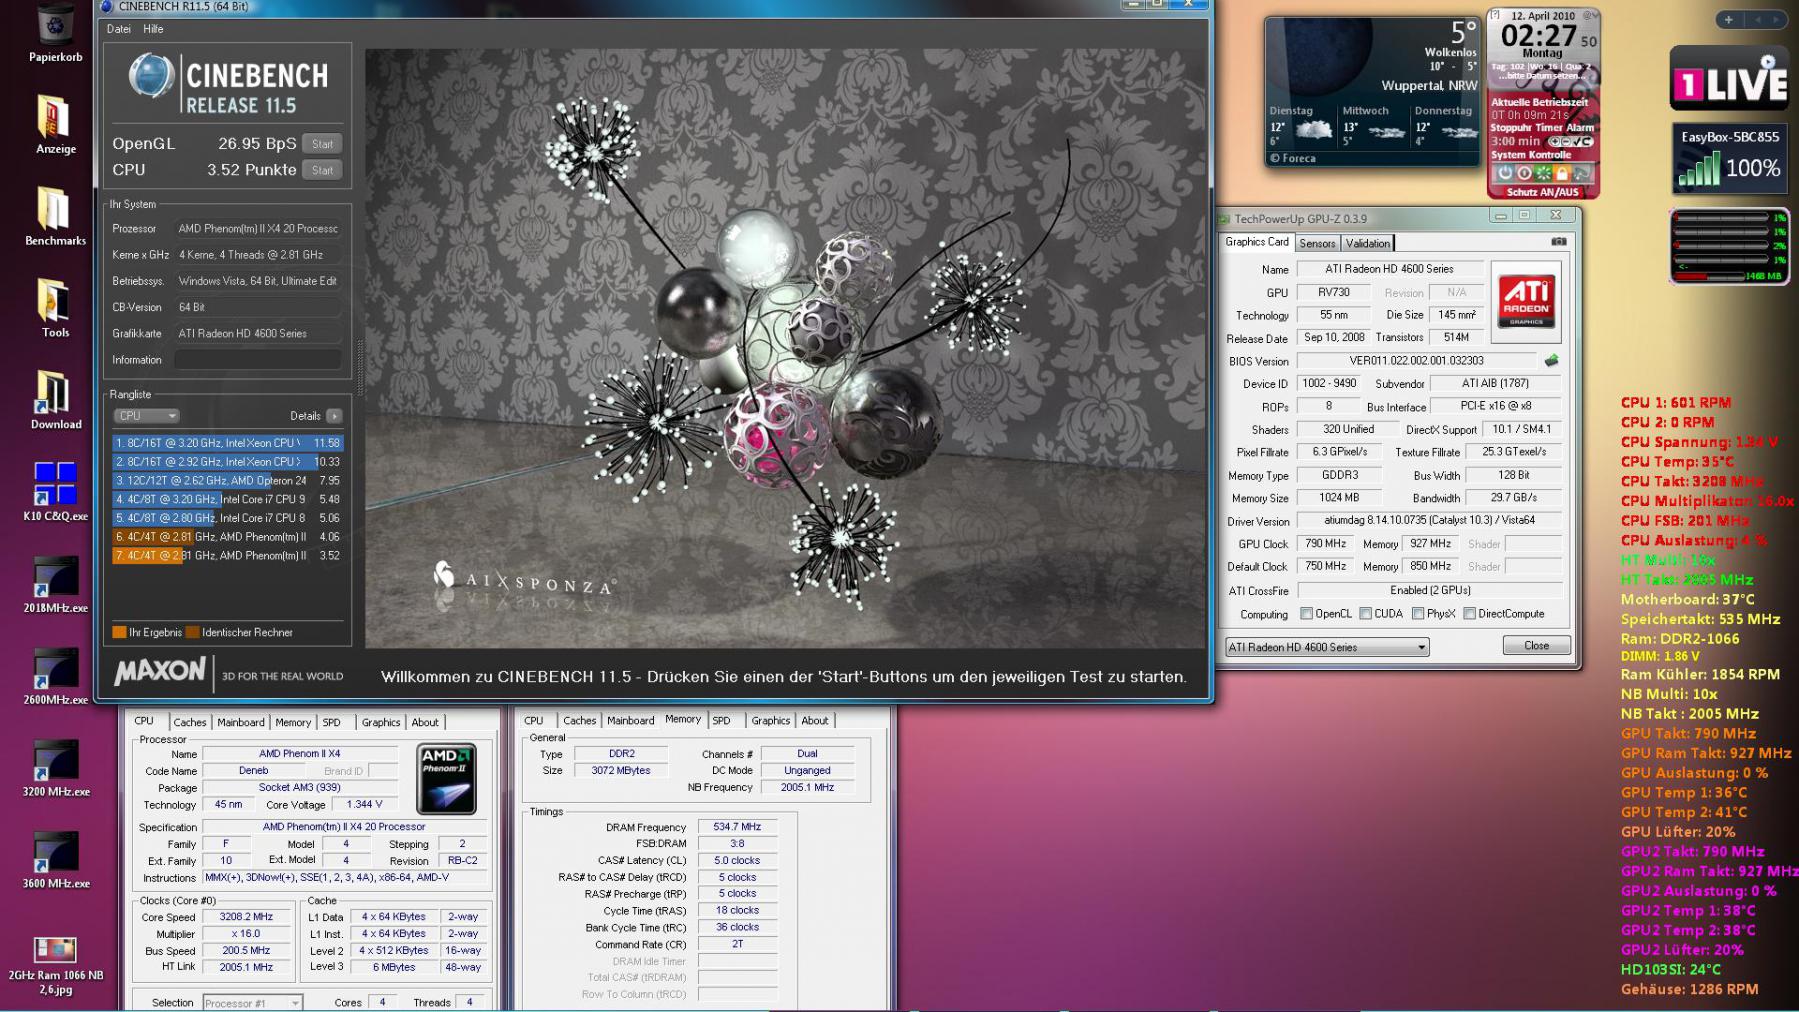Click the GPU-Z BIOS save chip icon
This screenshot has width=1799, height=1012.
click(1551, 360)
